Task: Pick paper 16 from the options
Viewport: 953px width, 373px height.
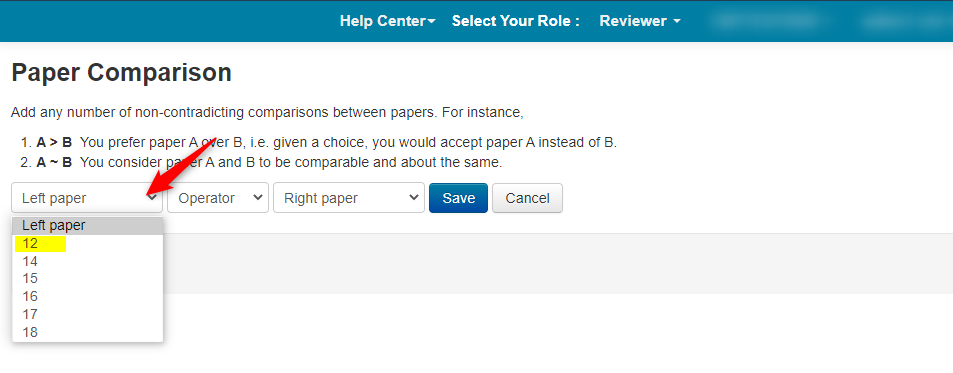Action: (x=88, y=296)
